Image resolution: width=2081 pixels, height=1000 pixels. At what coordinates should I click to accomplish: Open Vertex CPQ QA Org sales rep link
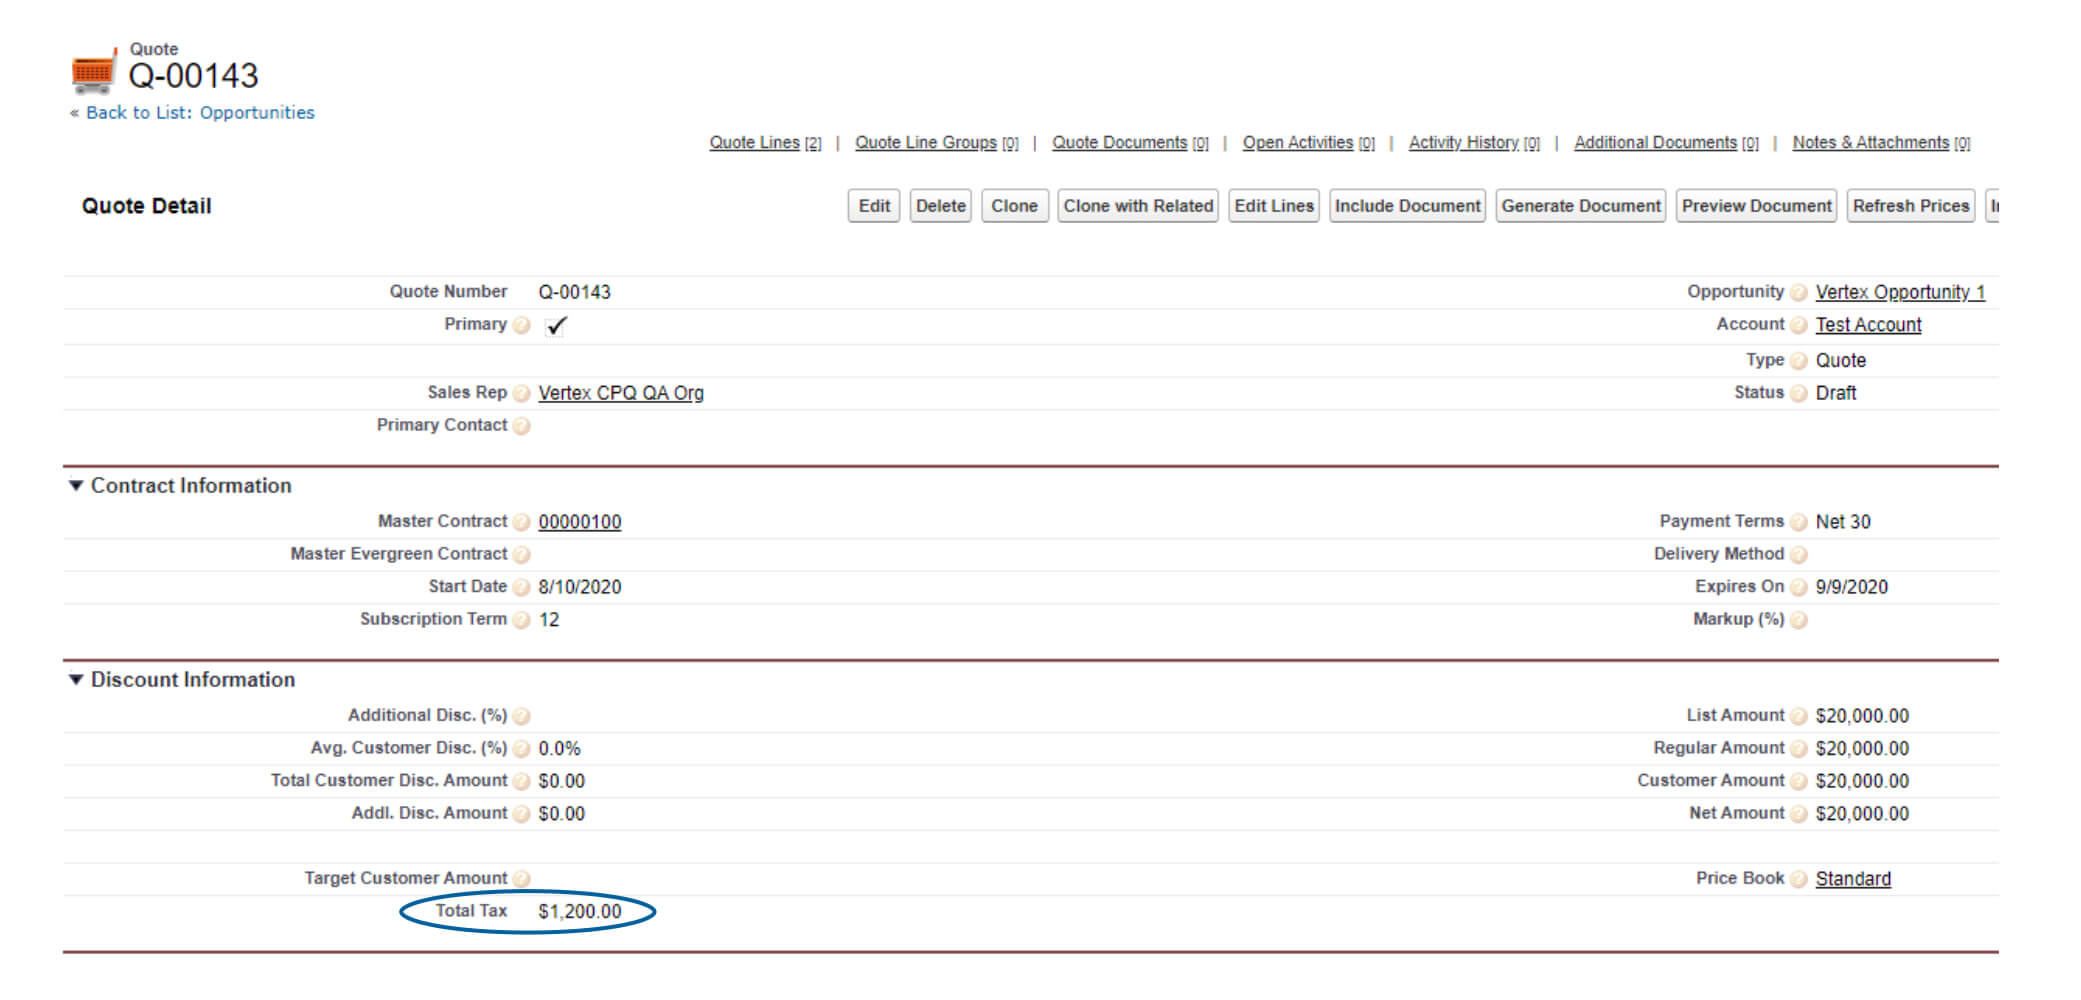621,393
